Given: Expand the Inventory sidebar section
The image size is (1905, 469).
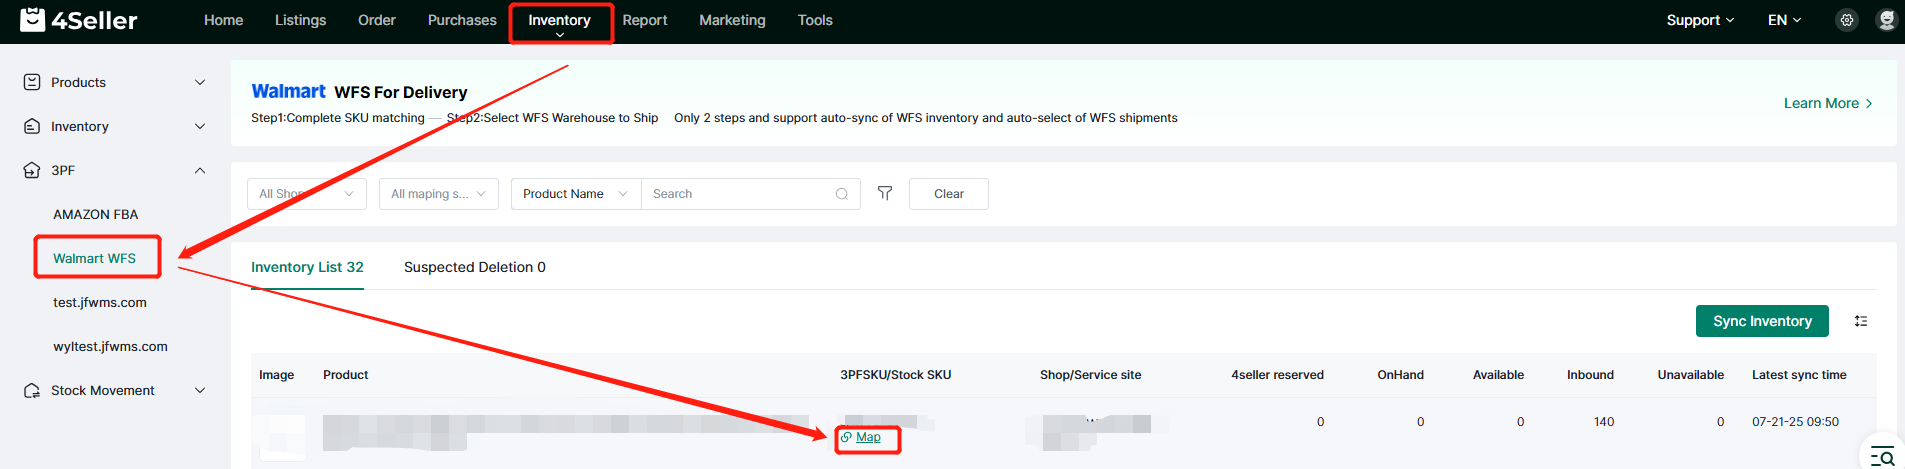Looking at the screenshot, I should 200,126.
